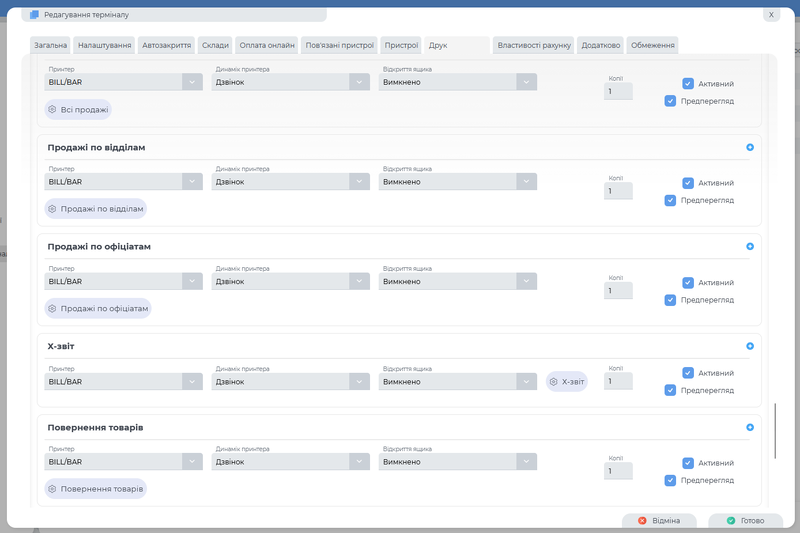Open the Повернення товарів template settings

point(96,489)
